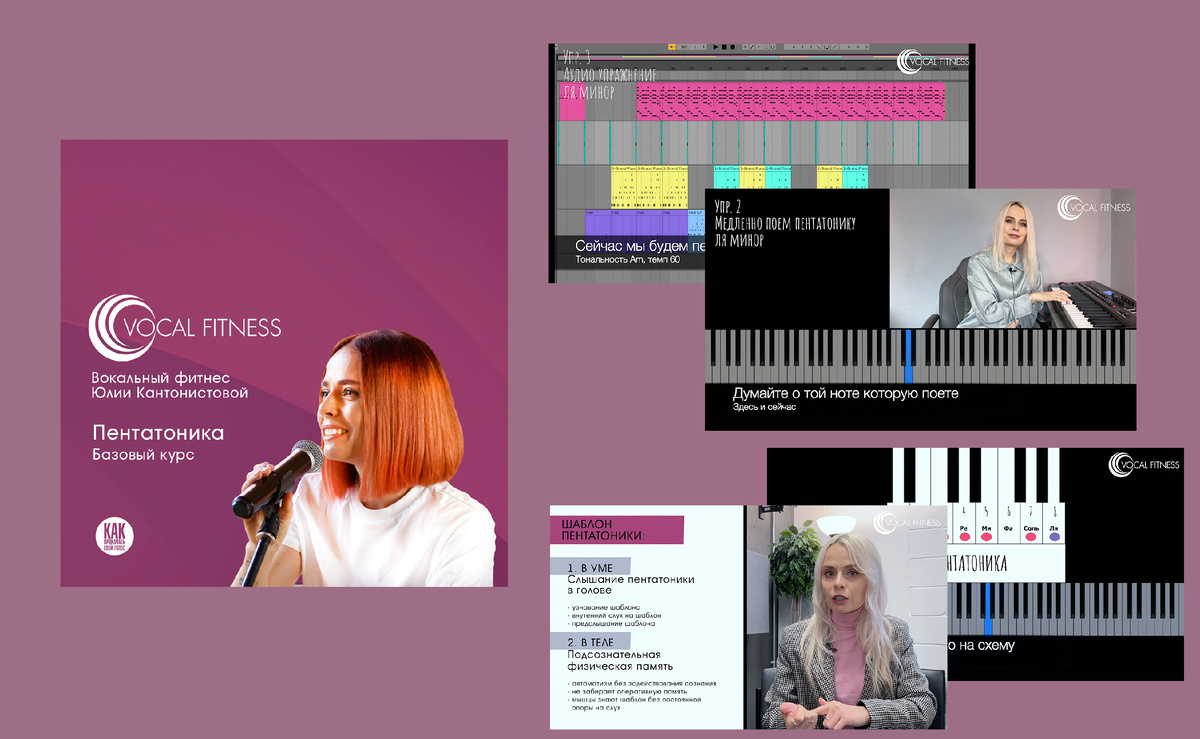This screenshot has width=1200, height=739.
Task: Click the 'Аудио упражнение' heading
Action: click(610, 75)
